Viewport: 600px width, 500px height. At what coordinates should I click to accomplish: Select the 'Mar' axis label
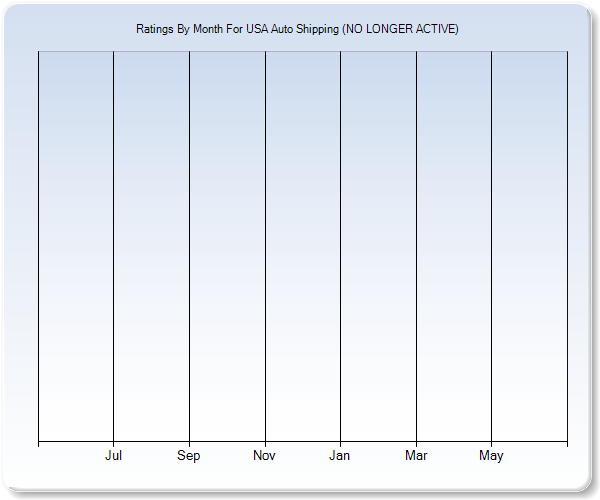coord(416,455)
